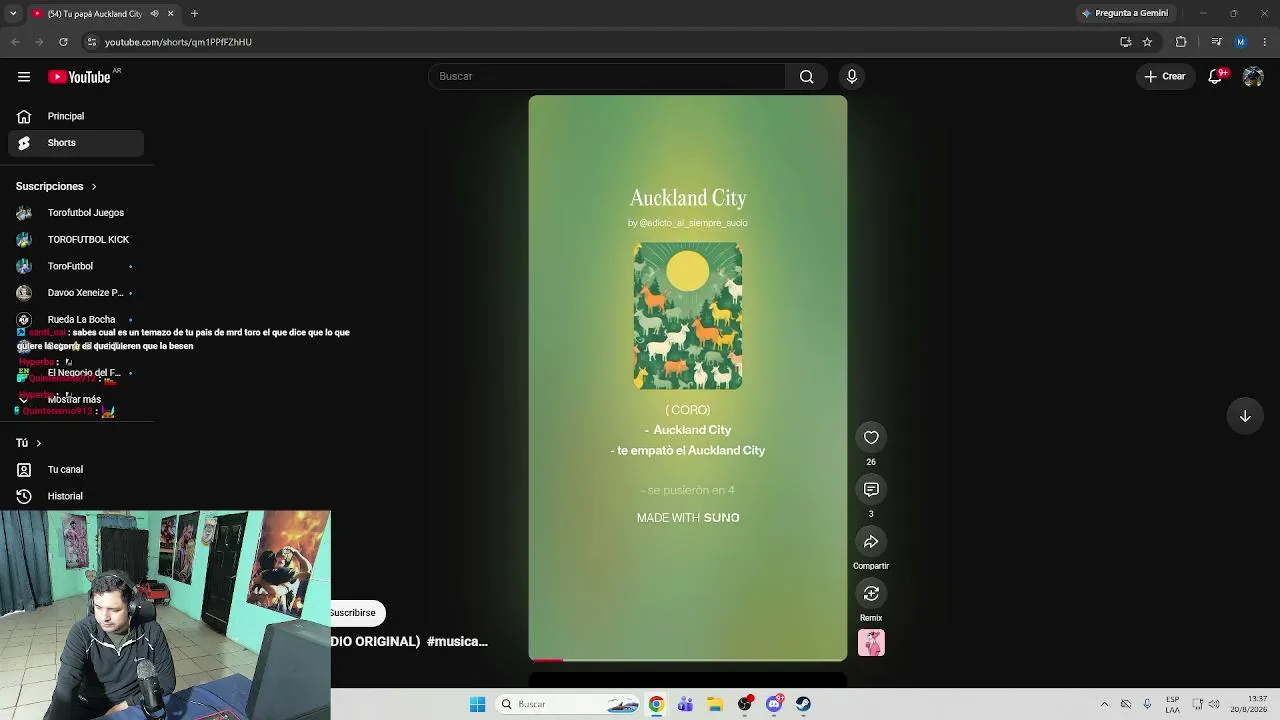Open Torofutbol Juegos channel
The width and height of the screenshot is (1280, 720).
[76, 213]
